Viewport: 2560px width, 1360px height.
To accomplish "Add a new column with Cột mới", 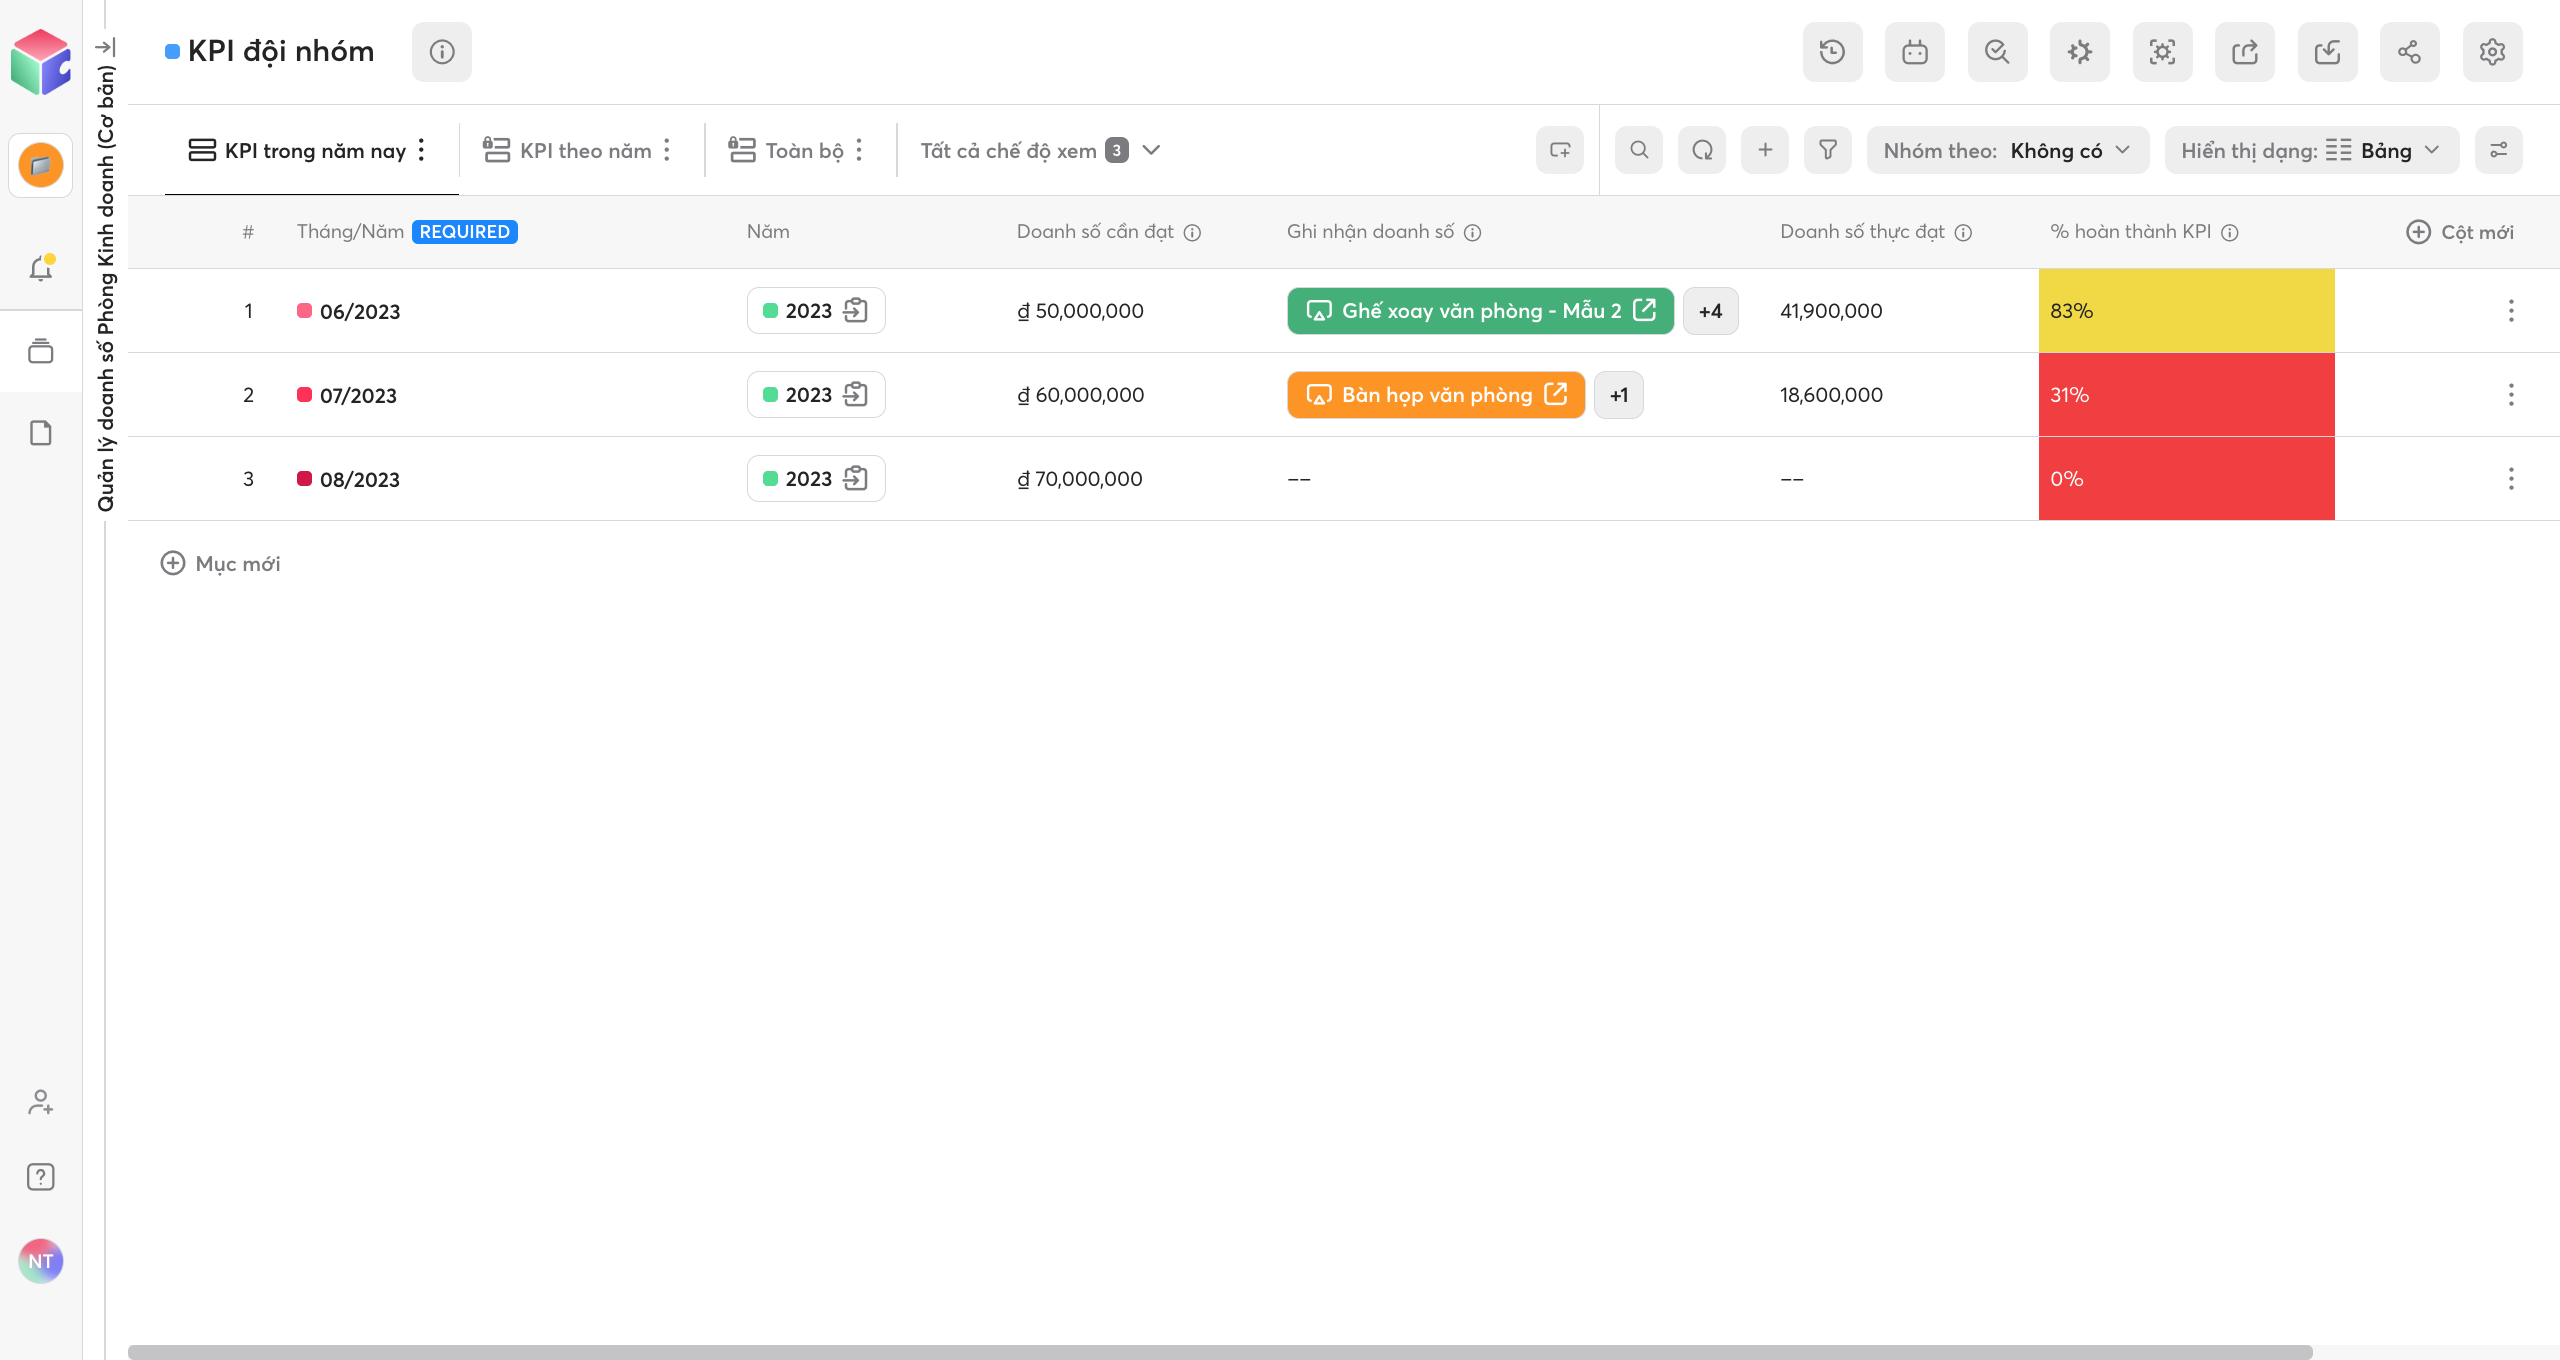I will click(2460, 232).
